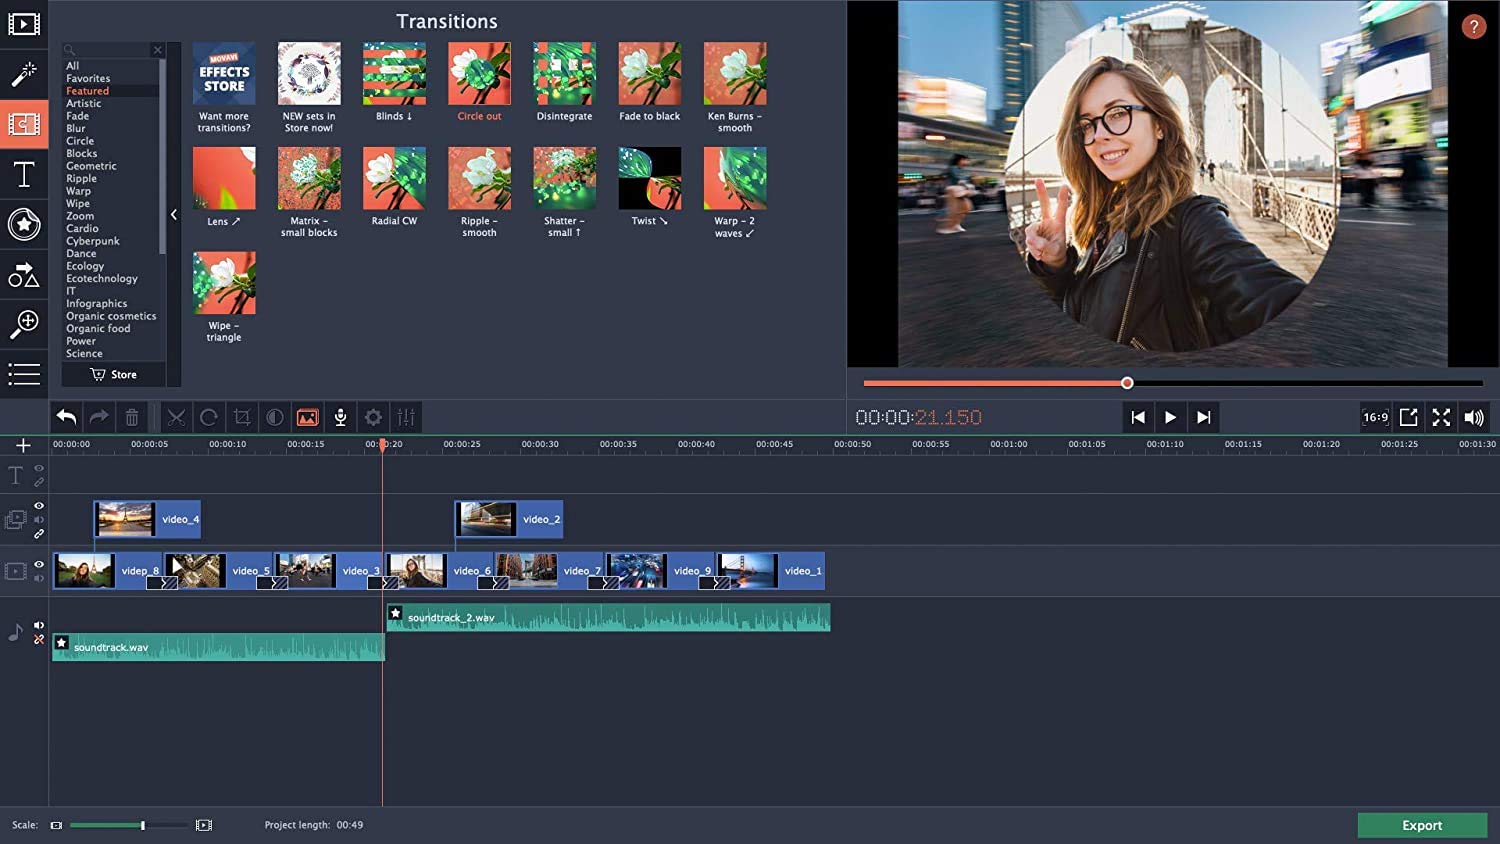
Task: Open clip properties with the gear icon
Action: click(373, 417)
